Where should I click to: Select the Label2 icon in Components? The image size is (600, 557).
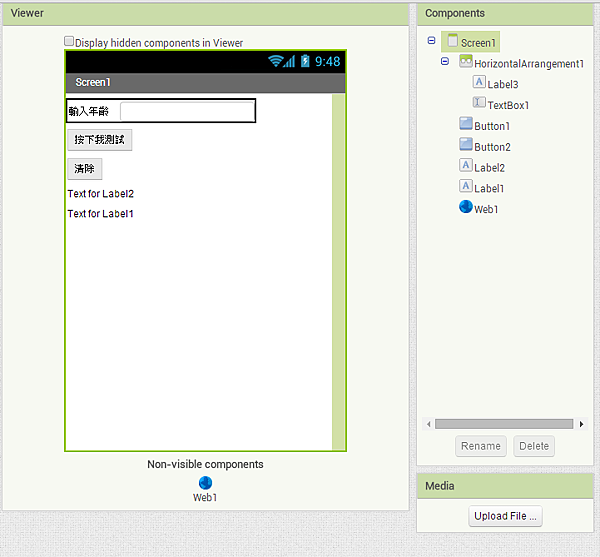click(466, 165)
